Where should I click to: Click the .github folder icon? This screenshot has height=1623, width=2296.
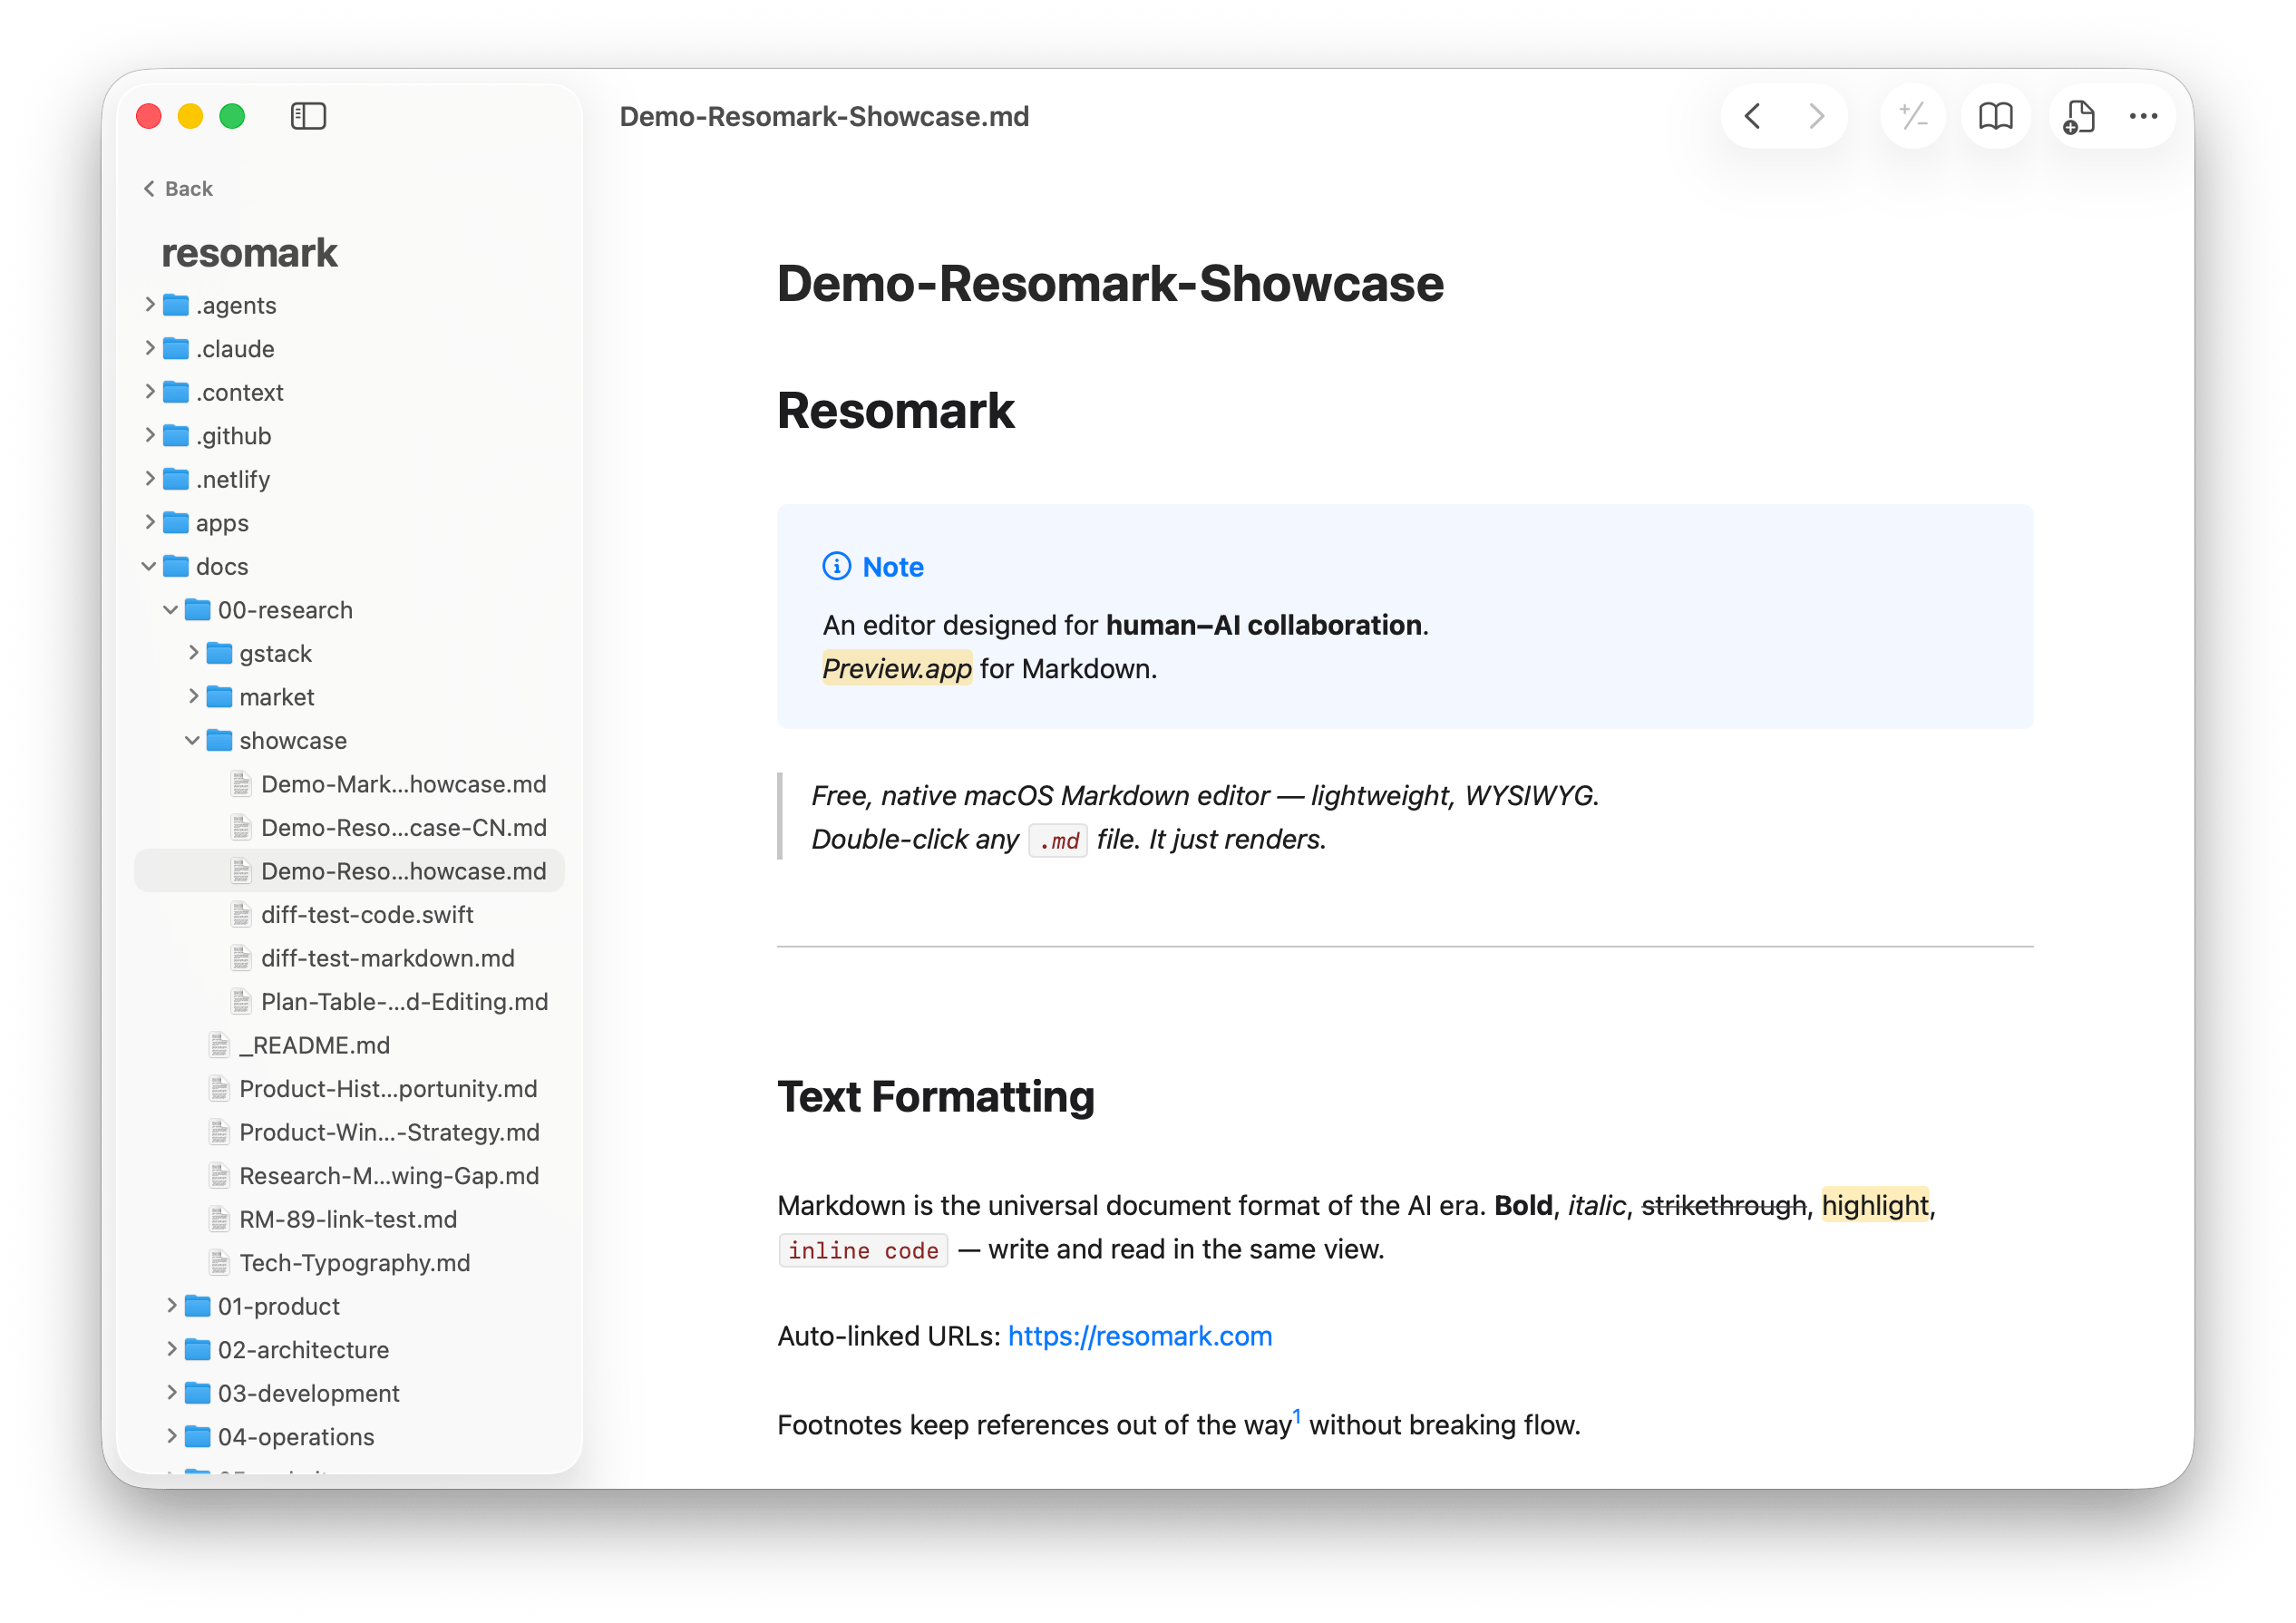tap(176, 435)
